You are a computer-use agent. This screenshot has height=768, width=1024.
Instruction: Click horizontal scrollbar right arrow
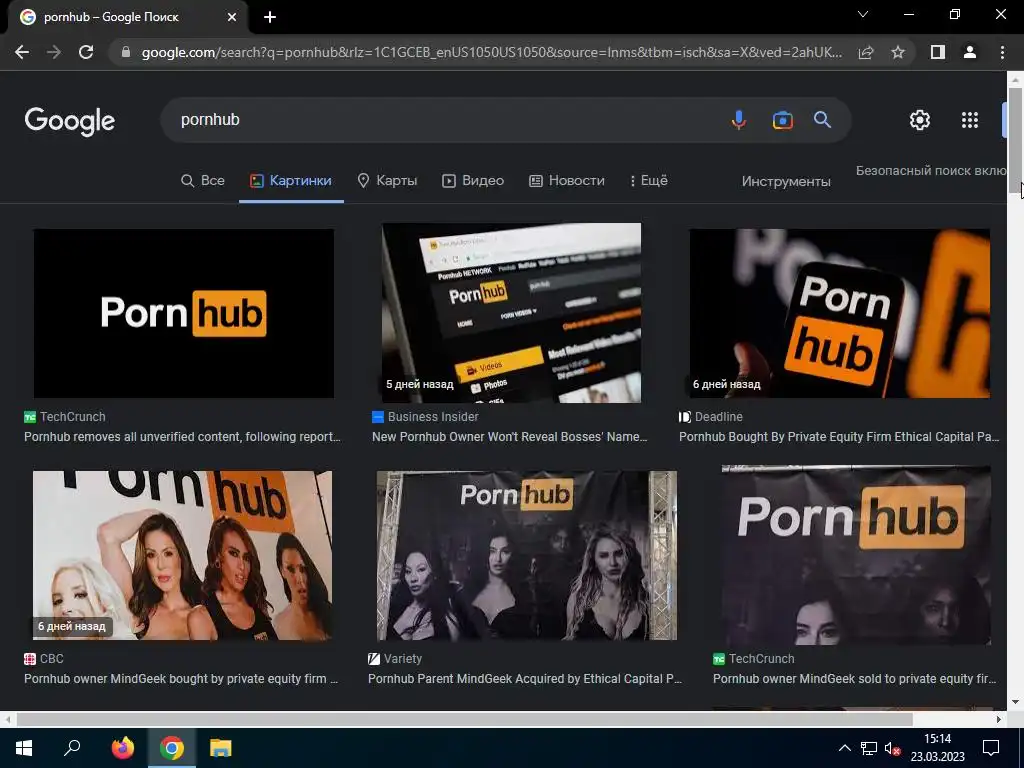click(x=999, y=719)
